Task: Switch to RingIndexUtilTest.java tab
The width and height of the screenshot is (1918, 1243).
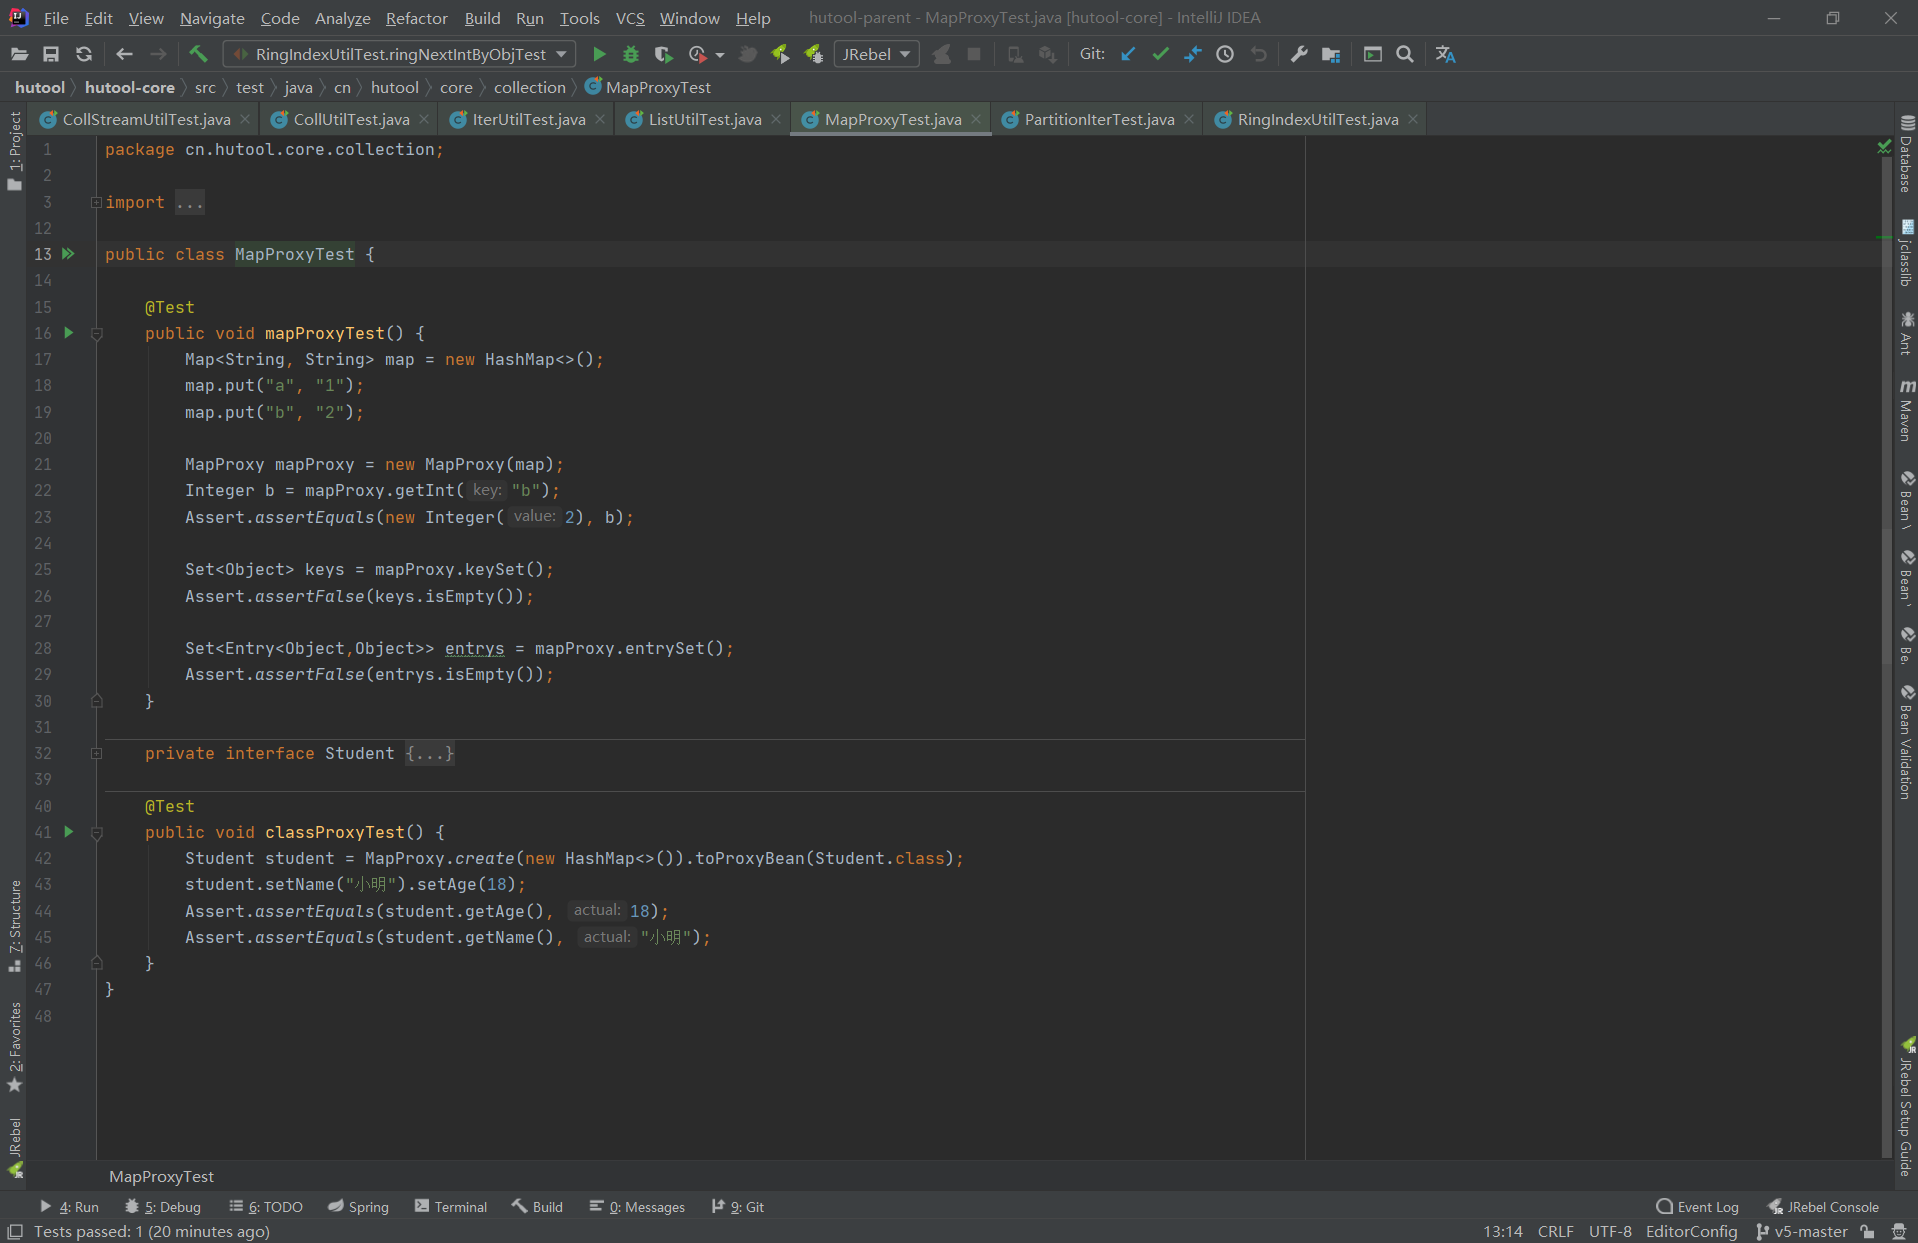Action: coord(1317,119)
